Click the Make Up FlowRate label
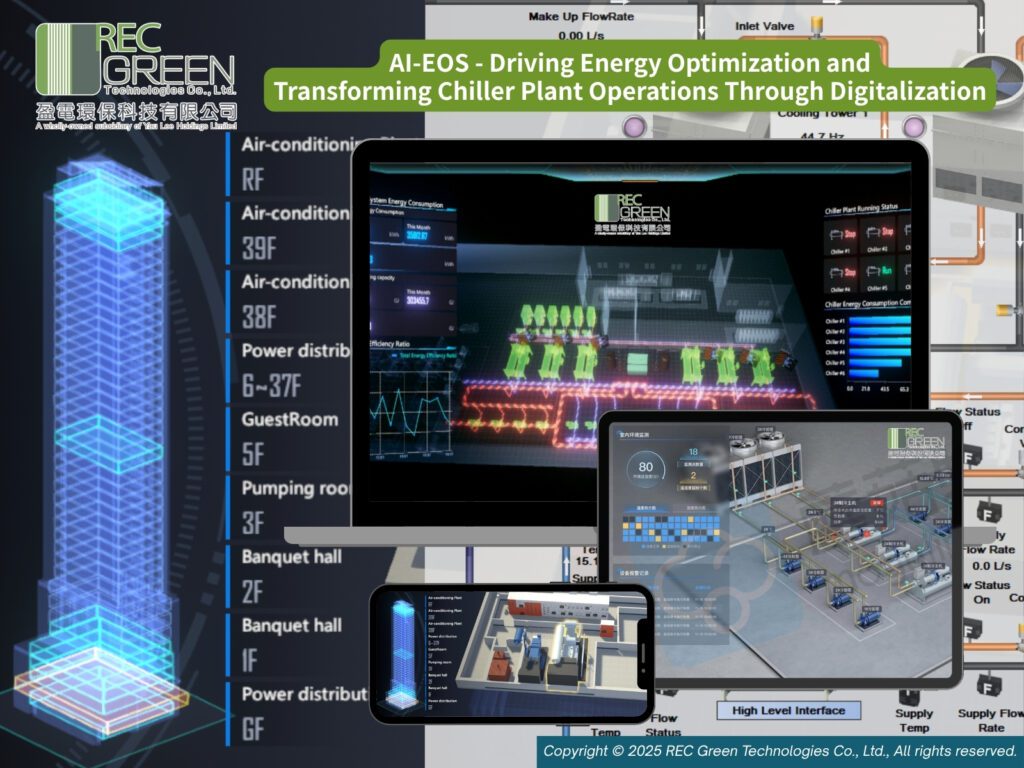The height and width of the screenshot is (768, 1024). pyautogui.click(x=581, y=16)
